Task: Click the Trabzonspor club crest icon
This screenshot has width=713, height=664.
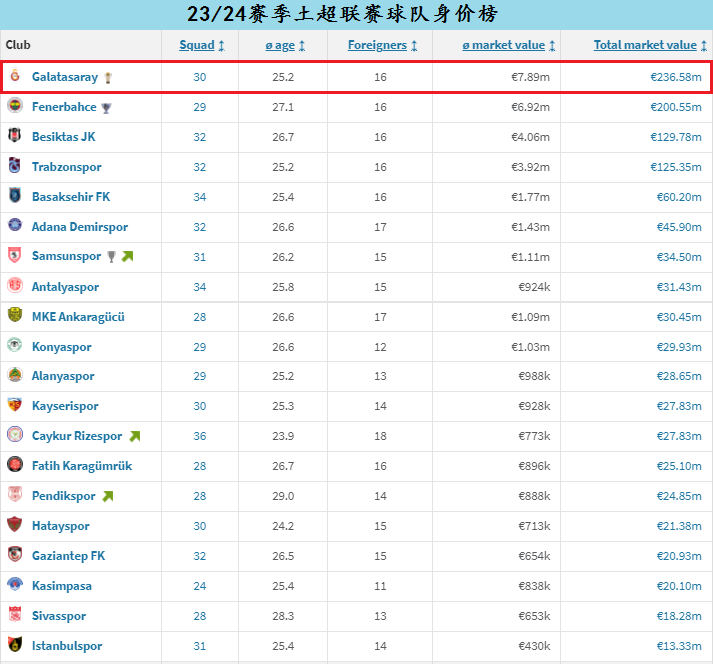Action: click(x=15, y=165)
